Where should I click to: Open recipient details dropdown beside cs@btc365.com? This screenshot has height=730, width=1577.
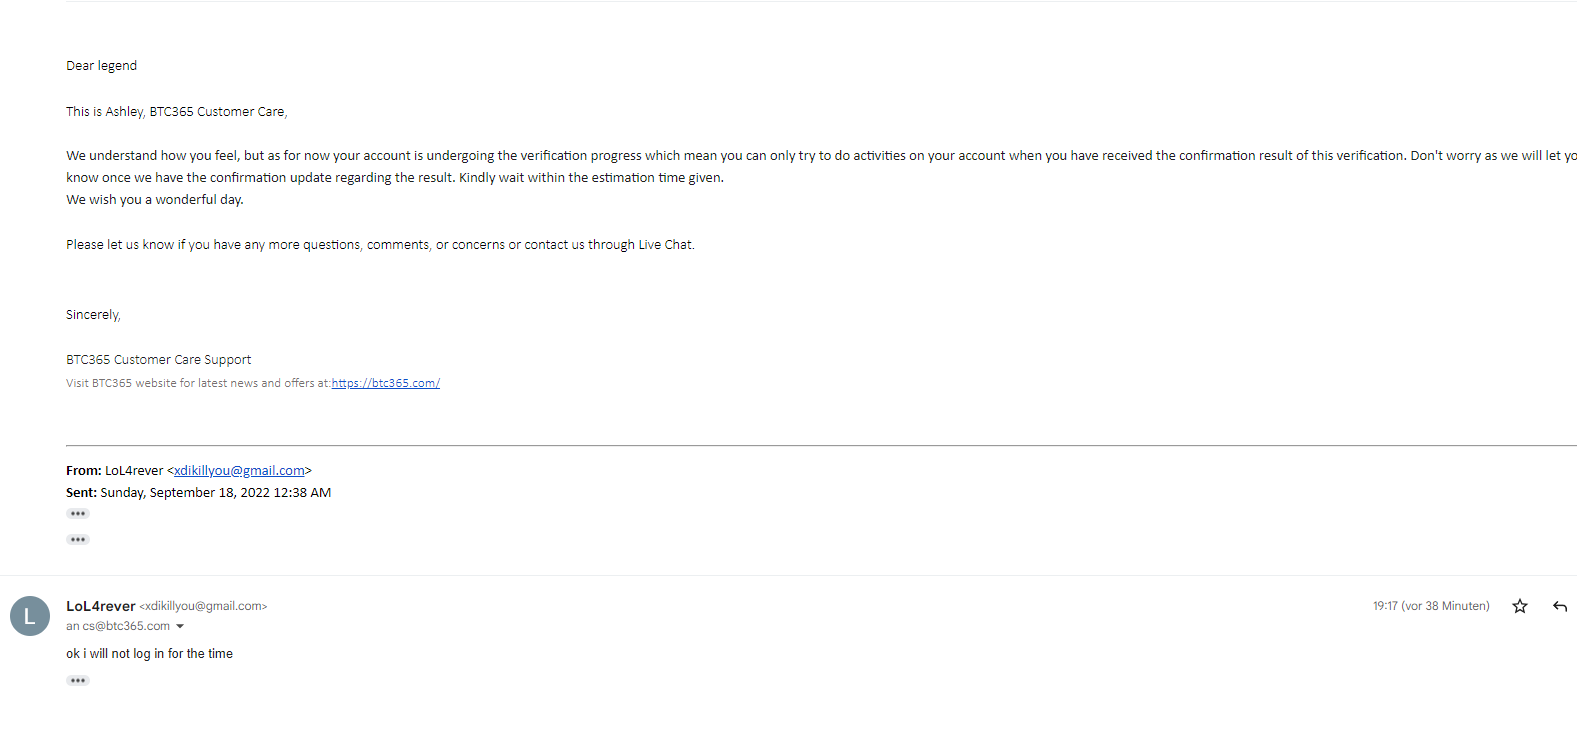pyautogui.click(x=180, y=627)
